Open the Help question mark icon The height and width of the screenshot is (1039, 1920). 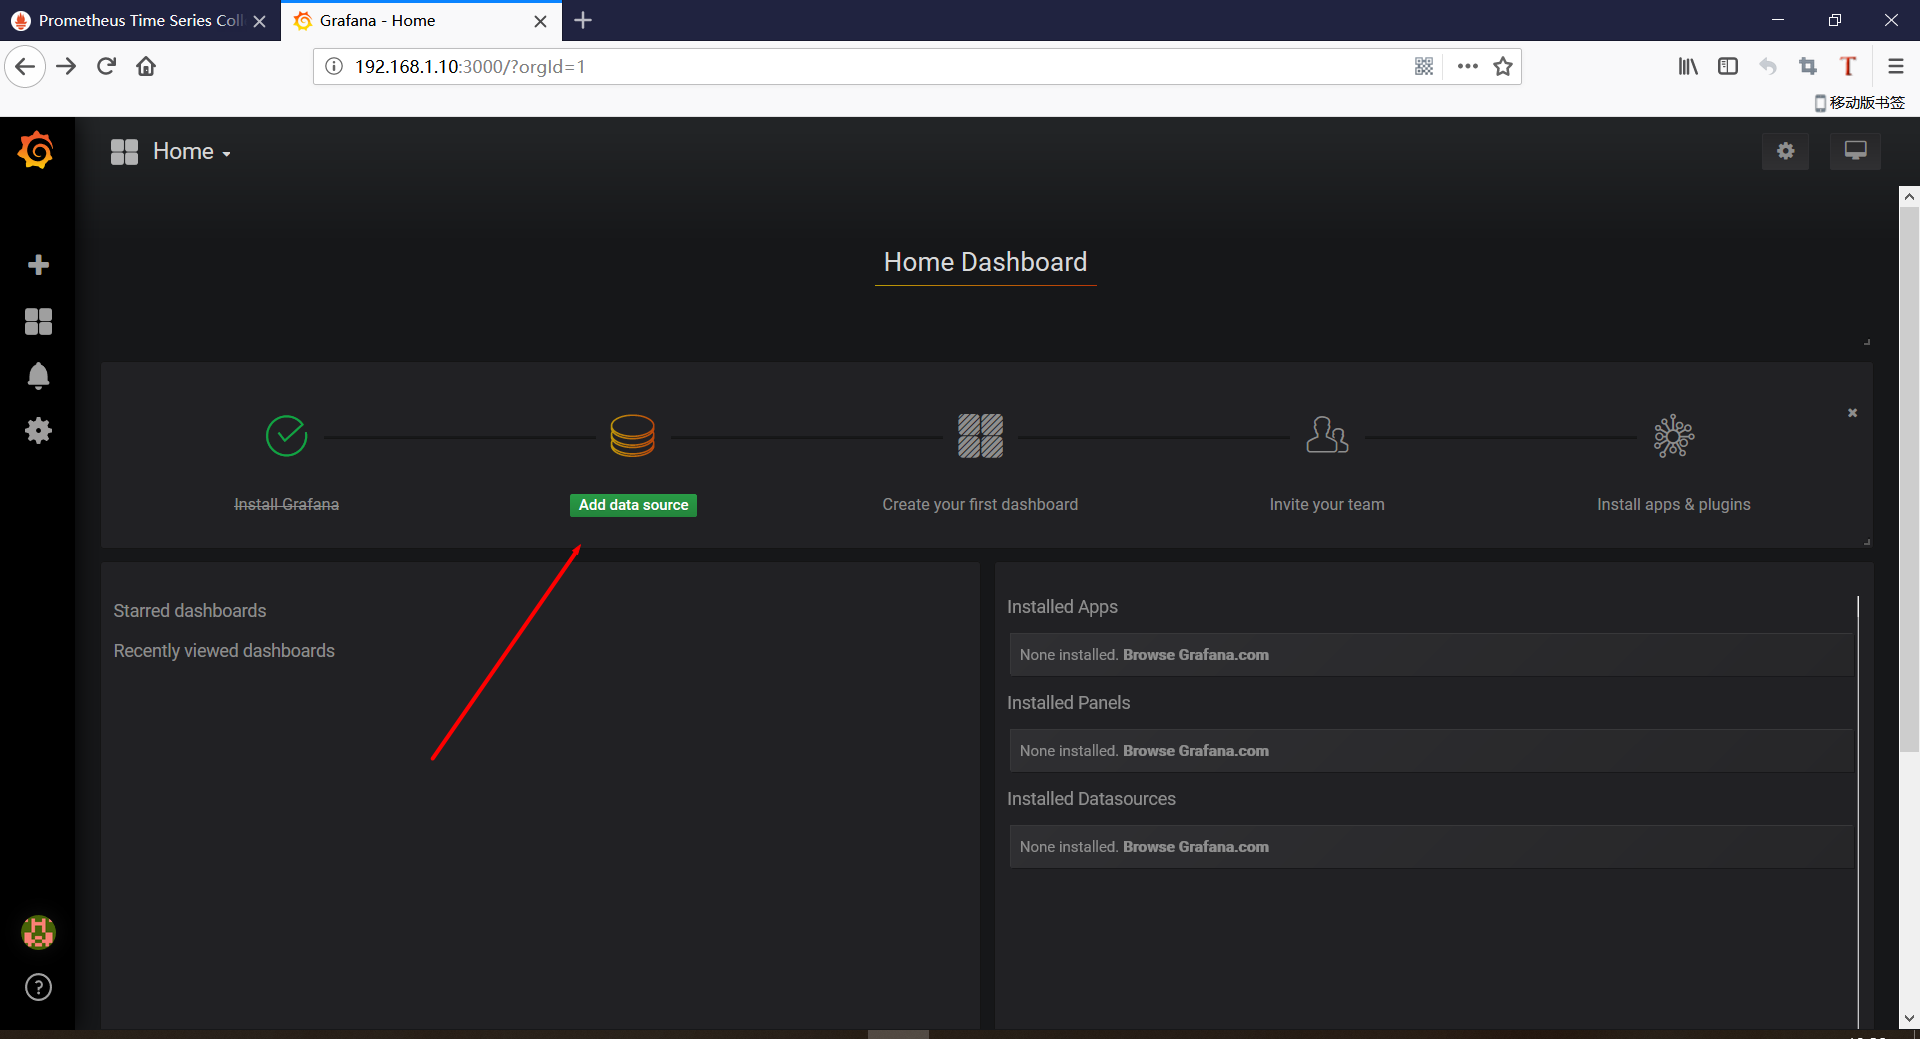38,987
